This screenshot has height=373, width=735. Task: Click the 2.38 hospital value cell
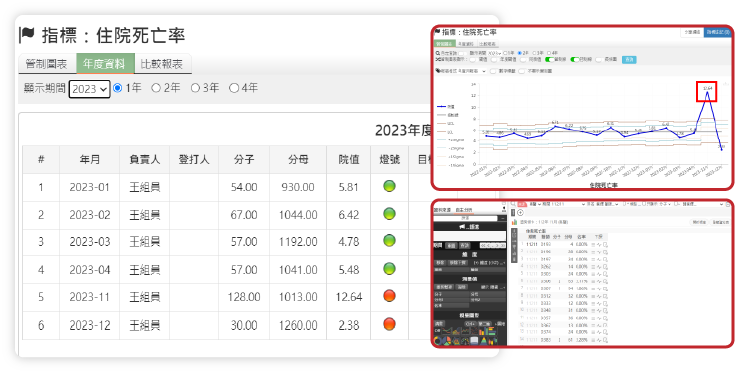coord(348,325)
